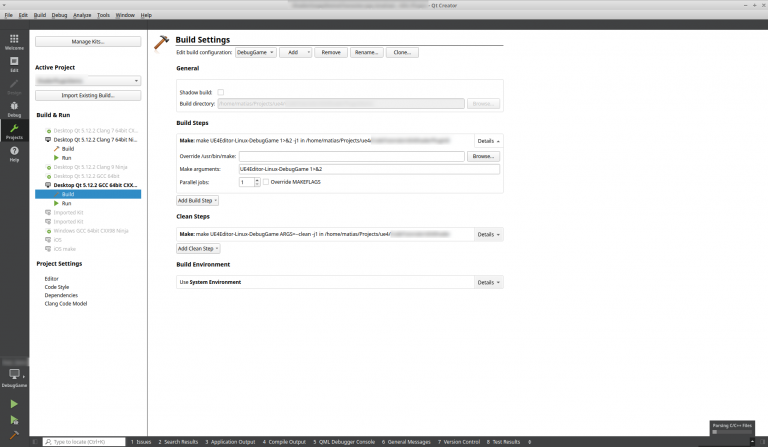Screen dimensions: 768x447
Task: Click the Clone configuration button
Action: (402, 52)
